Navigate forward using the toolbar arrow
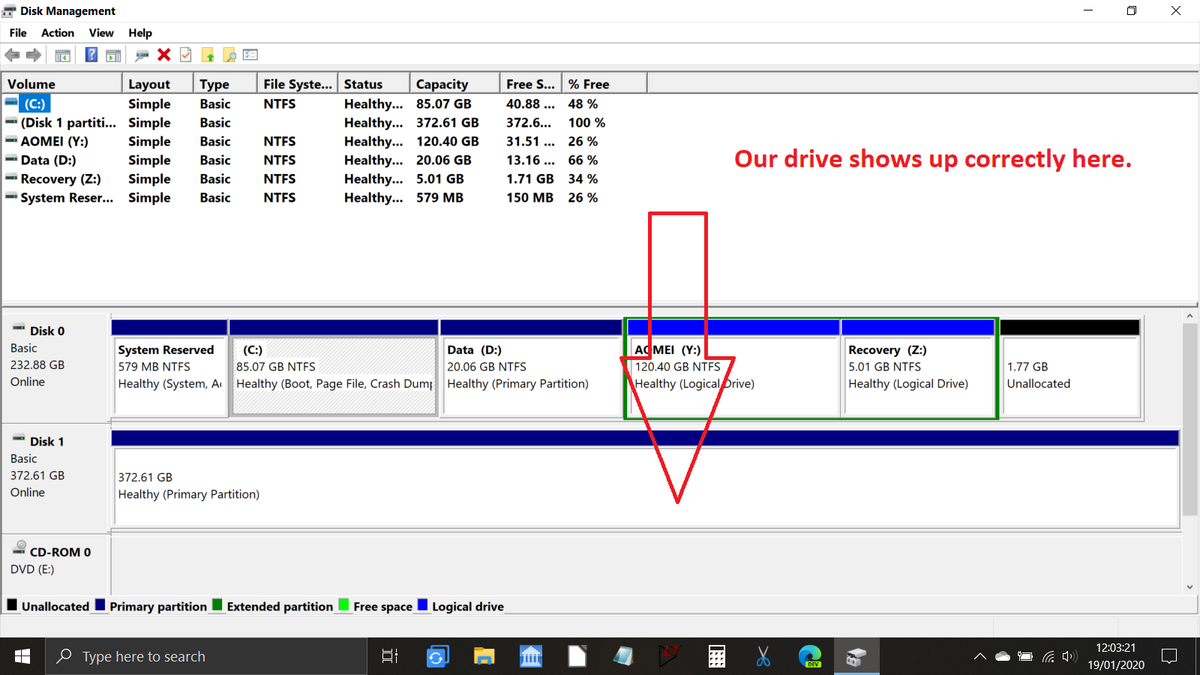 pyautogui.click(x=32, y=54)
